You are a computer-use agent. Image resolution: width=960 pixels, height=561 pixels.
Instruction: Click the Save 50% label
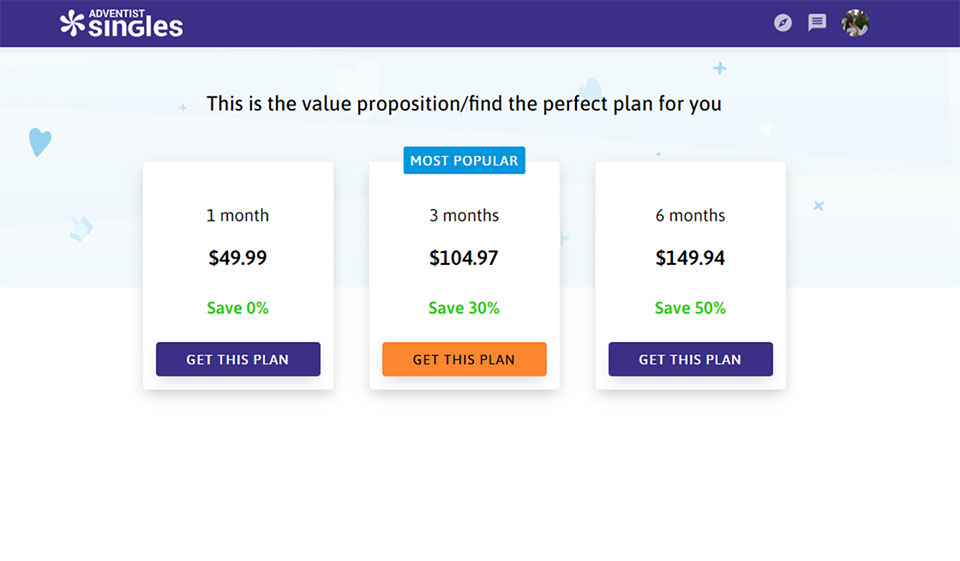coord(690,308)
